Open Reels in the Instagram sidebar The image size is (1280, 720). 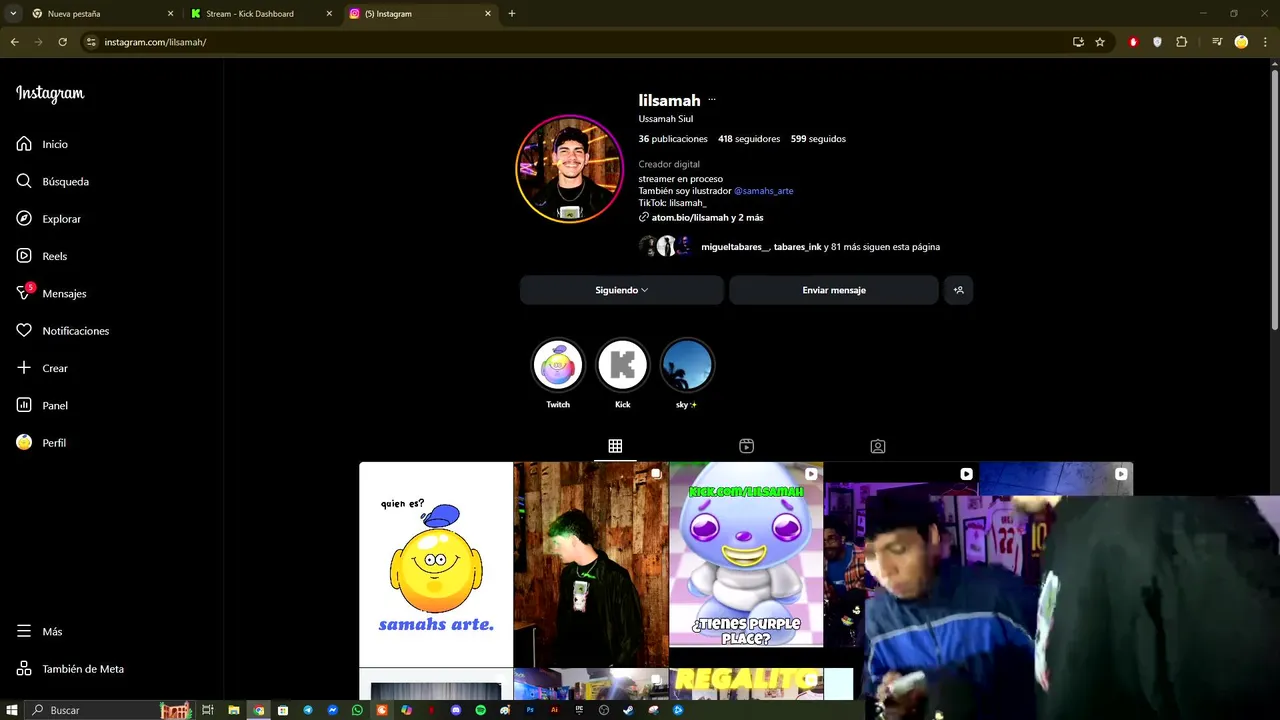tap(41, 256)
